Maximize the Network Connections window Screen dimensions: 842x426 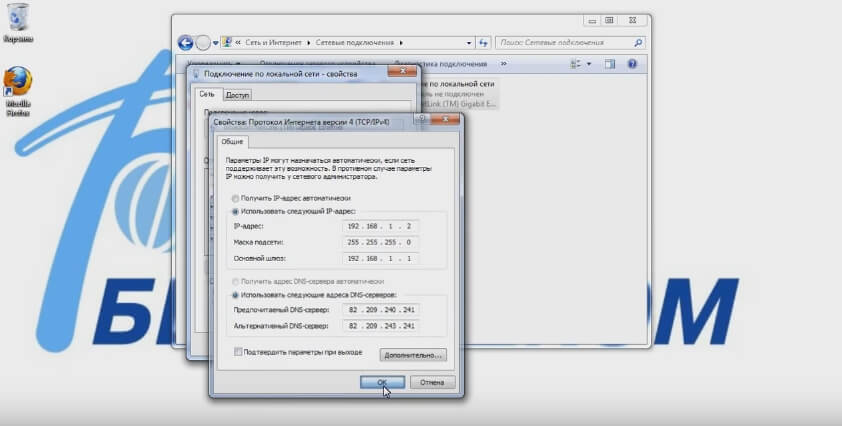pos(609,20)
